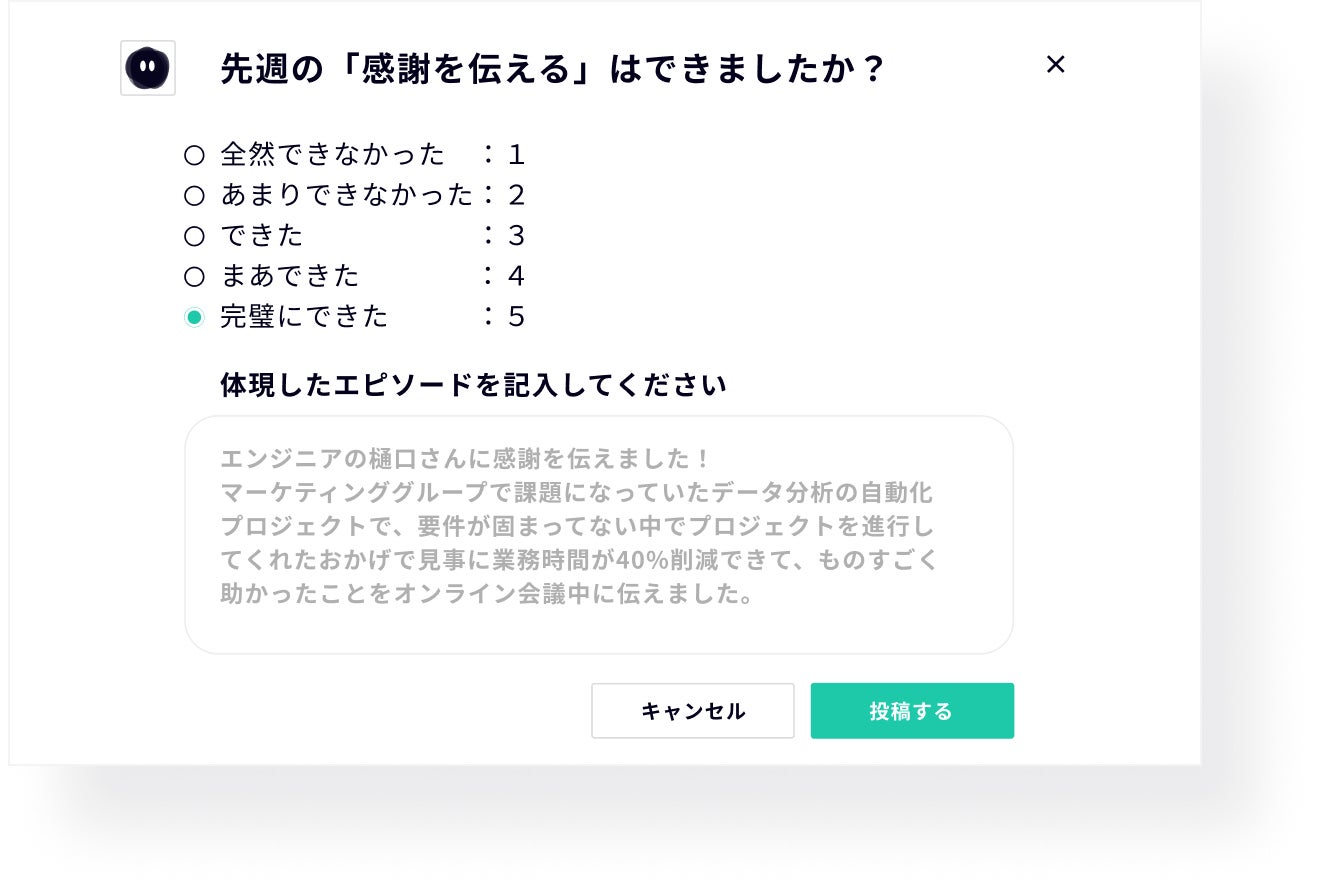The height and width of the screenshot is (894, 1322).
Task: Click the score number 3 beside できた
Action: [516, 236]
